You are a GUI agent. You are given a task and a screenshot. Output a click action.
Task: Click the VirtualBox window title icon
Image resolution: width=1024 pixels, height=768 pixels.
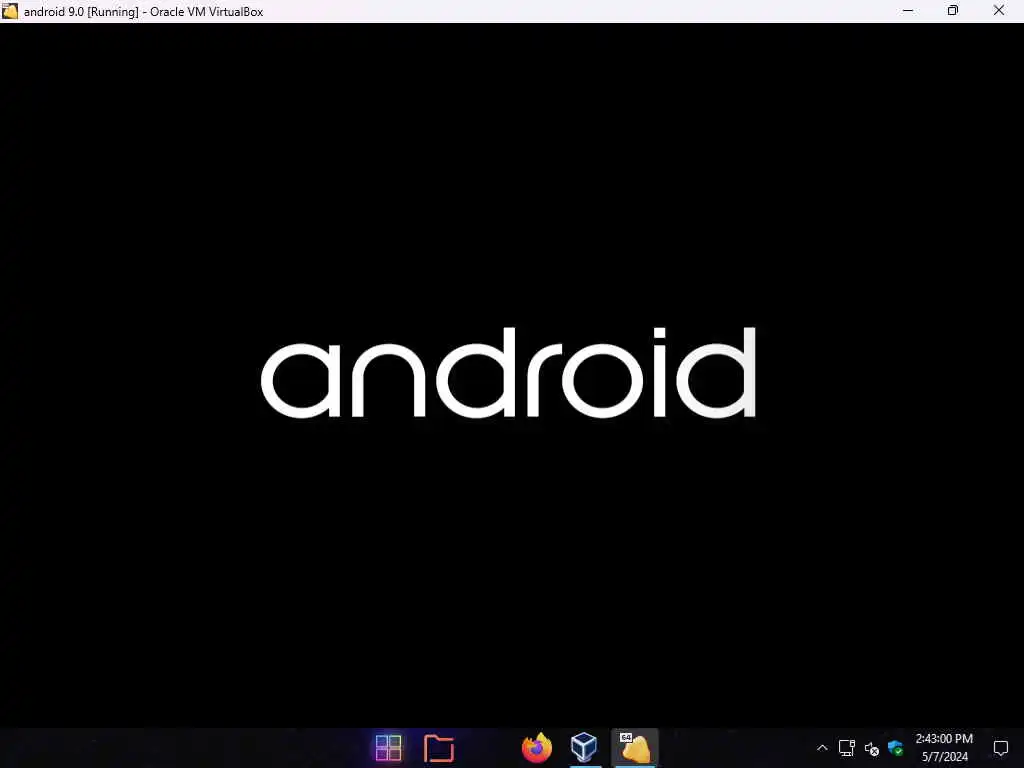[x=10, y=11]
